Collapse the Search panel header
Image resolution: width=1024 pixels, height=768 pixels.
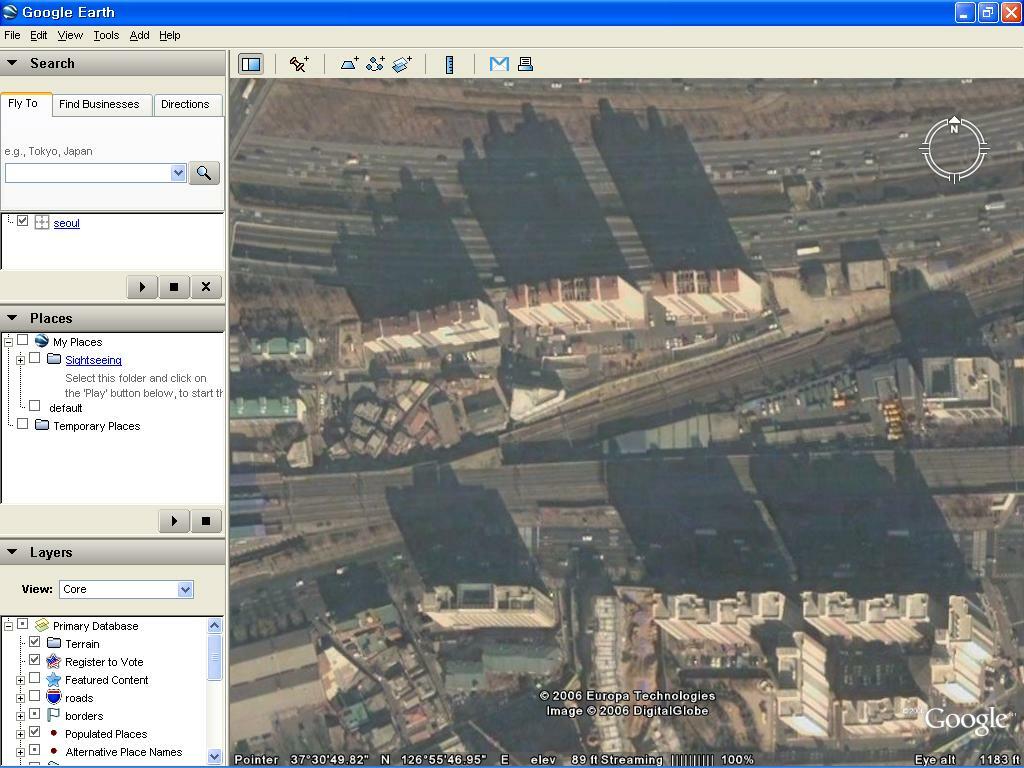coord(12,63)
